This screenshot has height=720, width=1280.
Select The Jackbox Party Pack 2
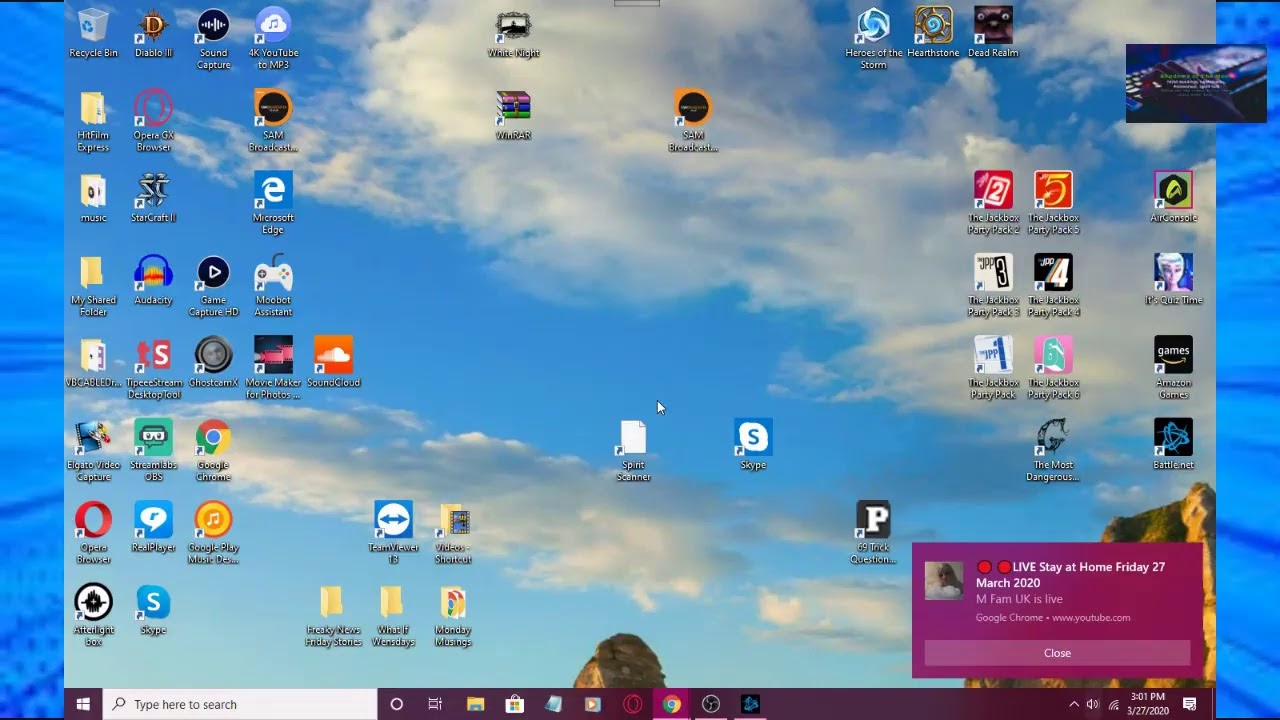(993, 204)
